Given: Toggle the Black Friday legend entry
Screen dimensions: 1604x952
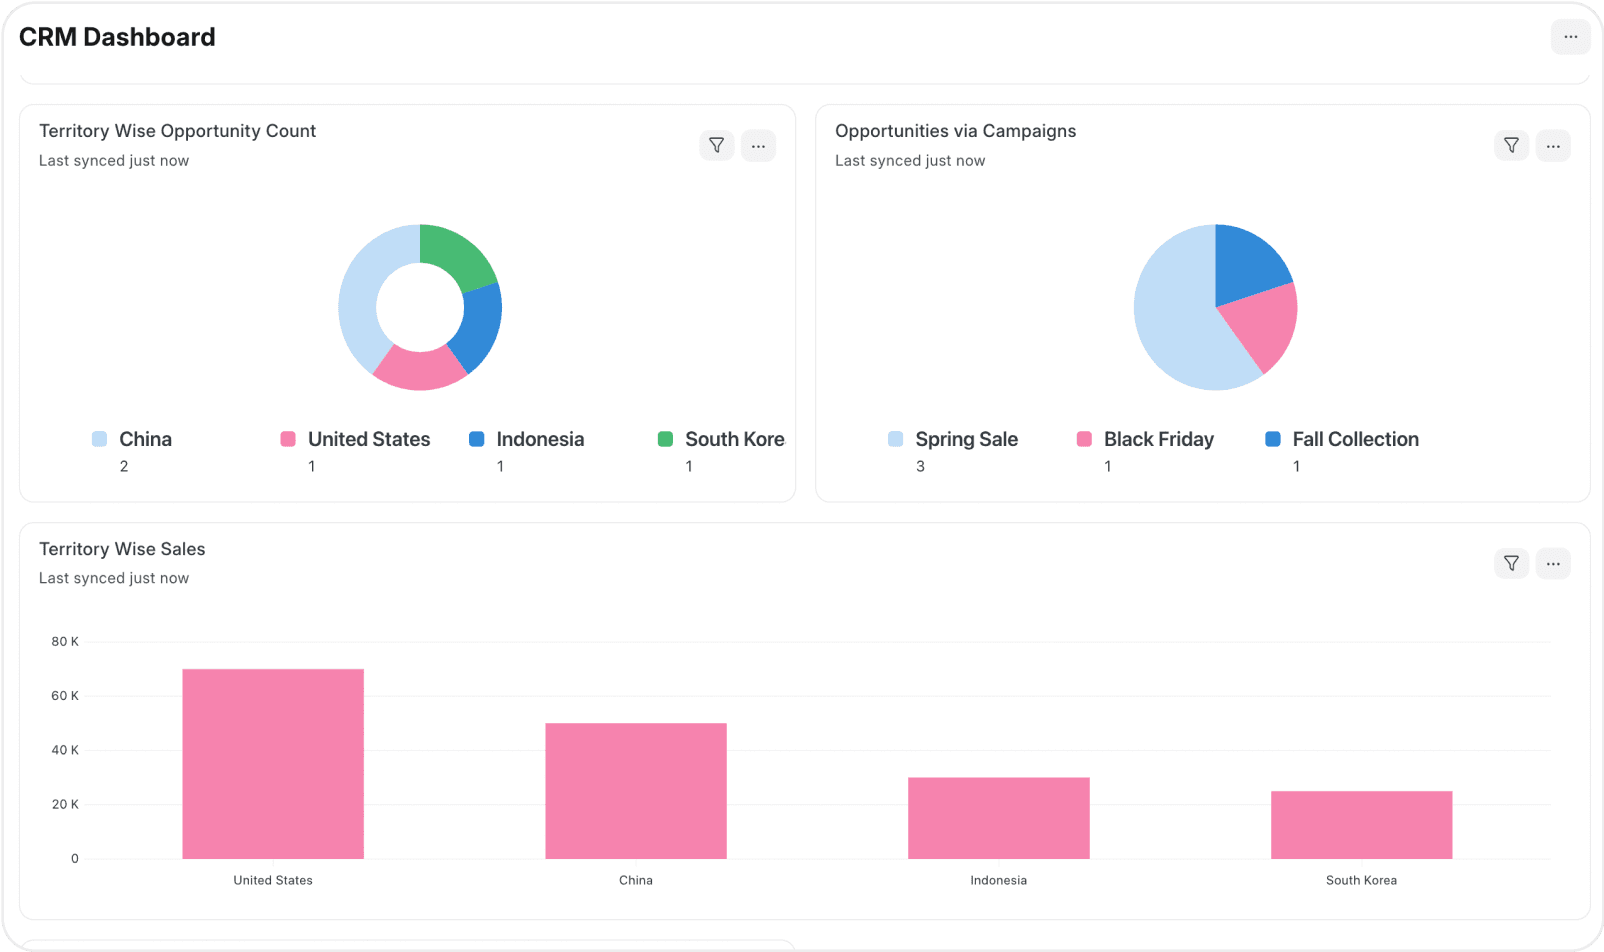Looking at the screenshot, I should tap(1158, 439).
